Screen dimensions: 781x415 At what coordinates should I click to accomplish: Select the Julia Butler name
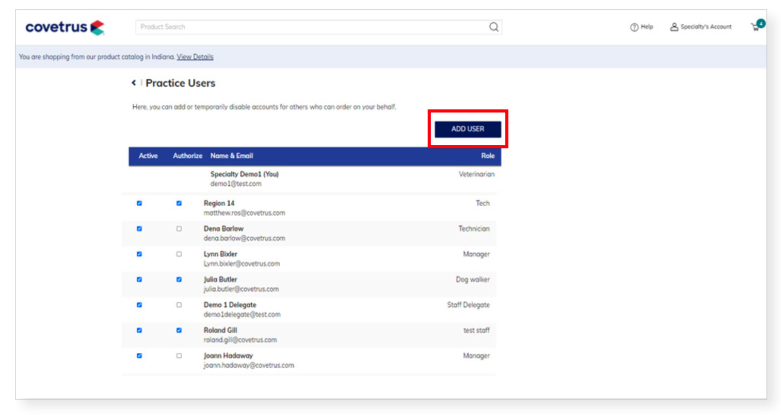220,279
